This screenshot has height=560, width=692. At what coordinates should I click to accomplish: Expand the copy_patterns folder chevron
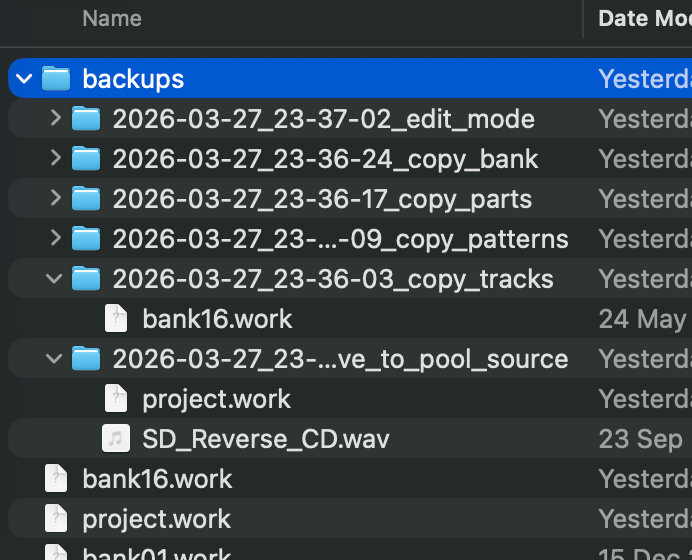click(x=55, y=239)
